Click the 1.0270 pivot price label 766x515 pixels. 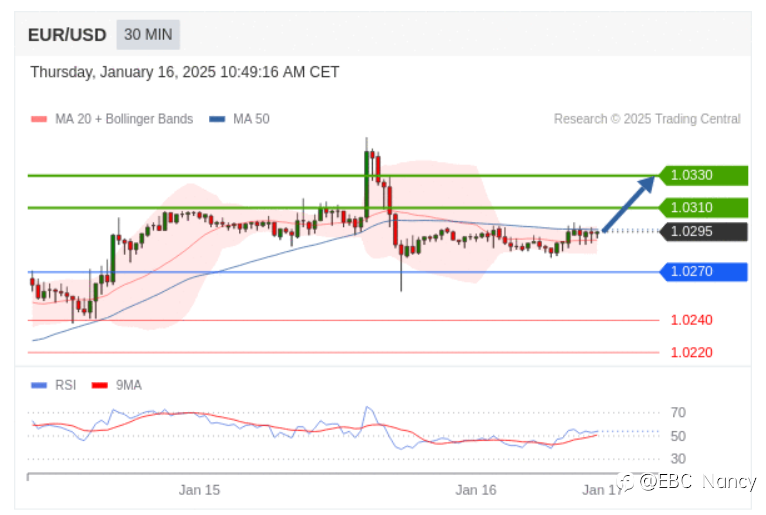[703, 272]
